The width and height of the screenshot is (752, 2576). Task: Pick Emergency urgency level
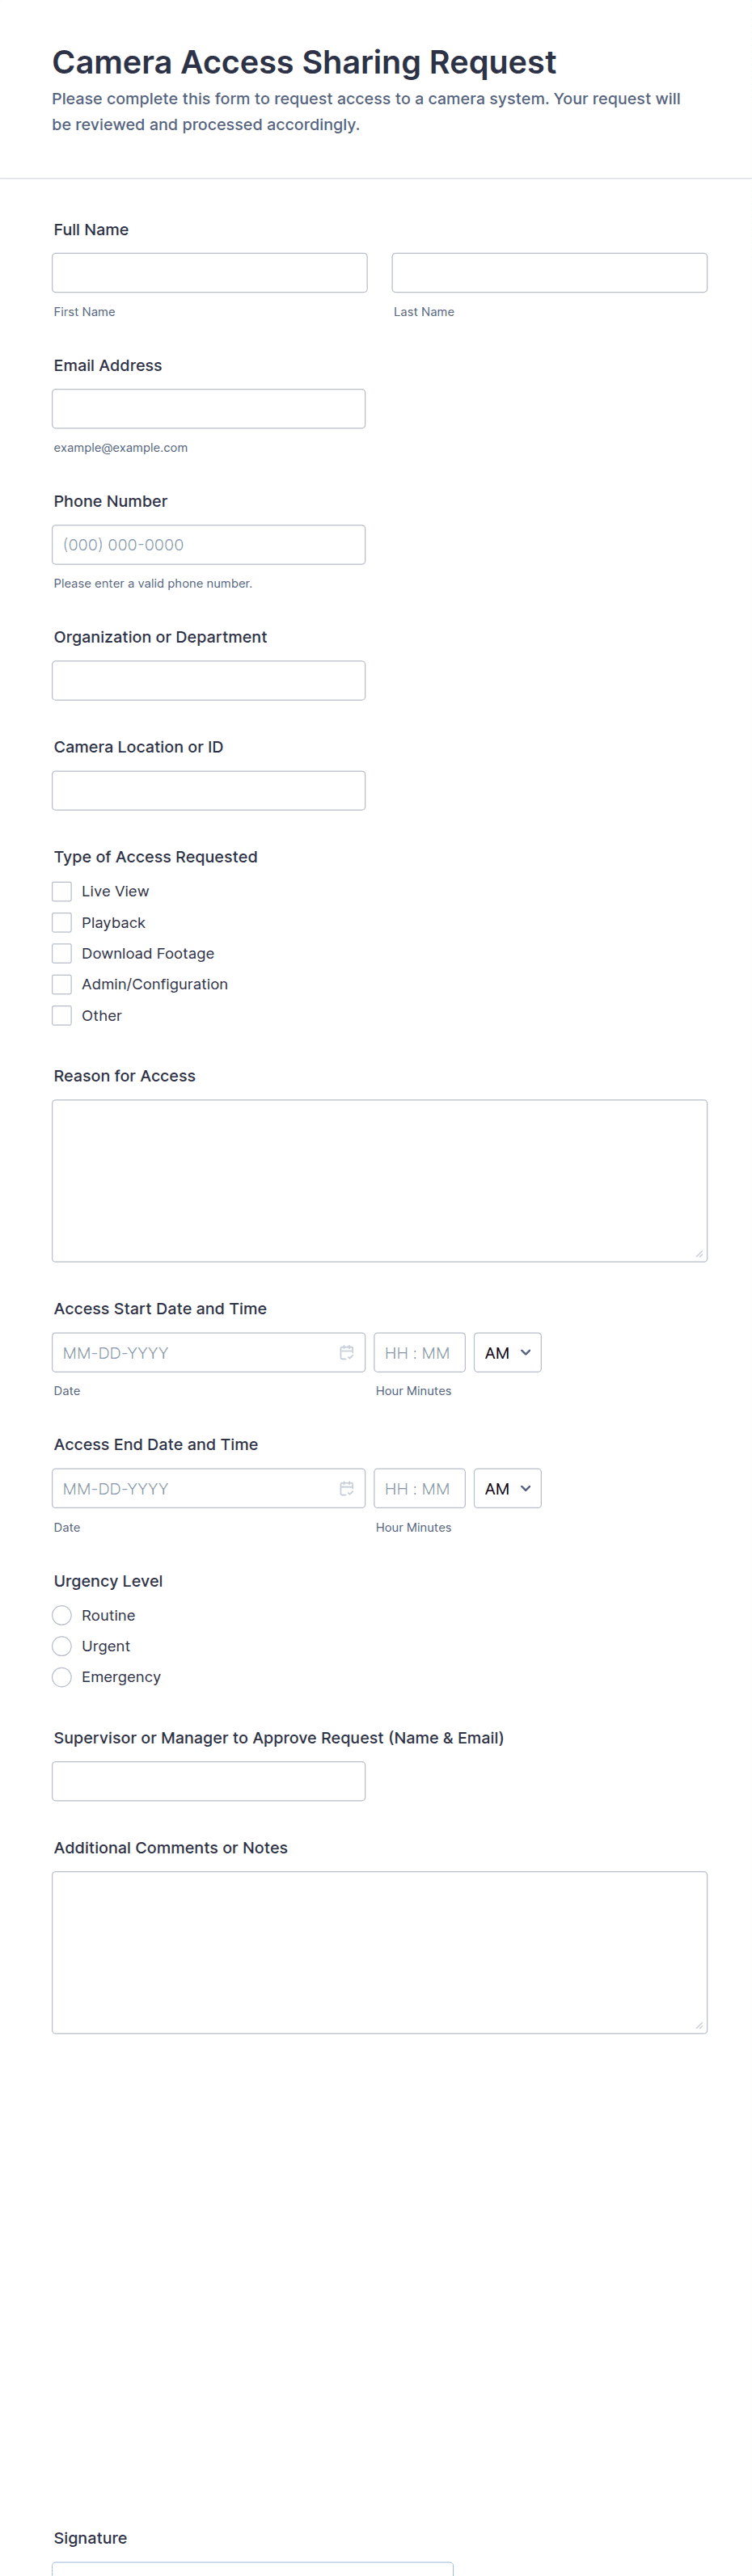coord(62,1678)
